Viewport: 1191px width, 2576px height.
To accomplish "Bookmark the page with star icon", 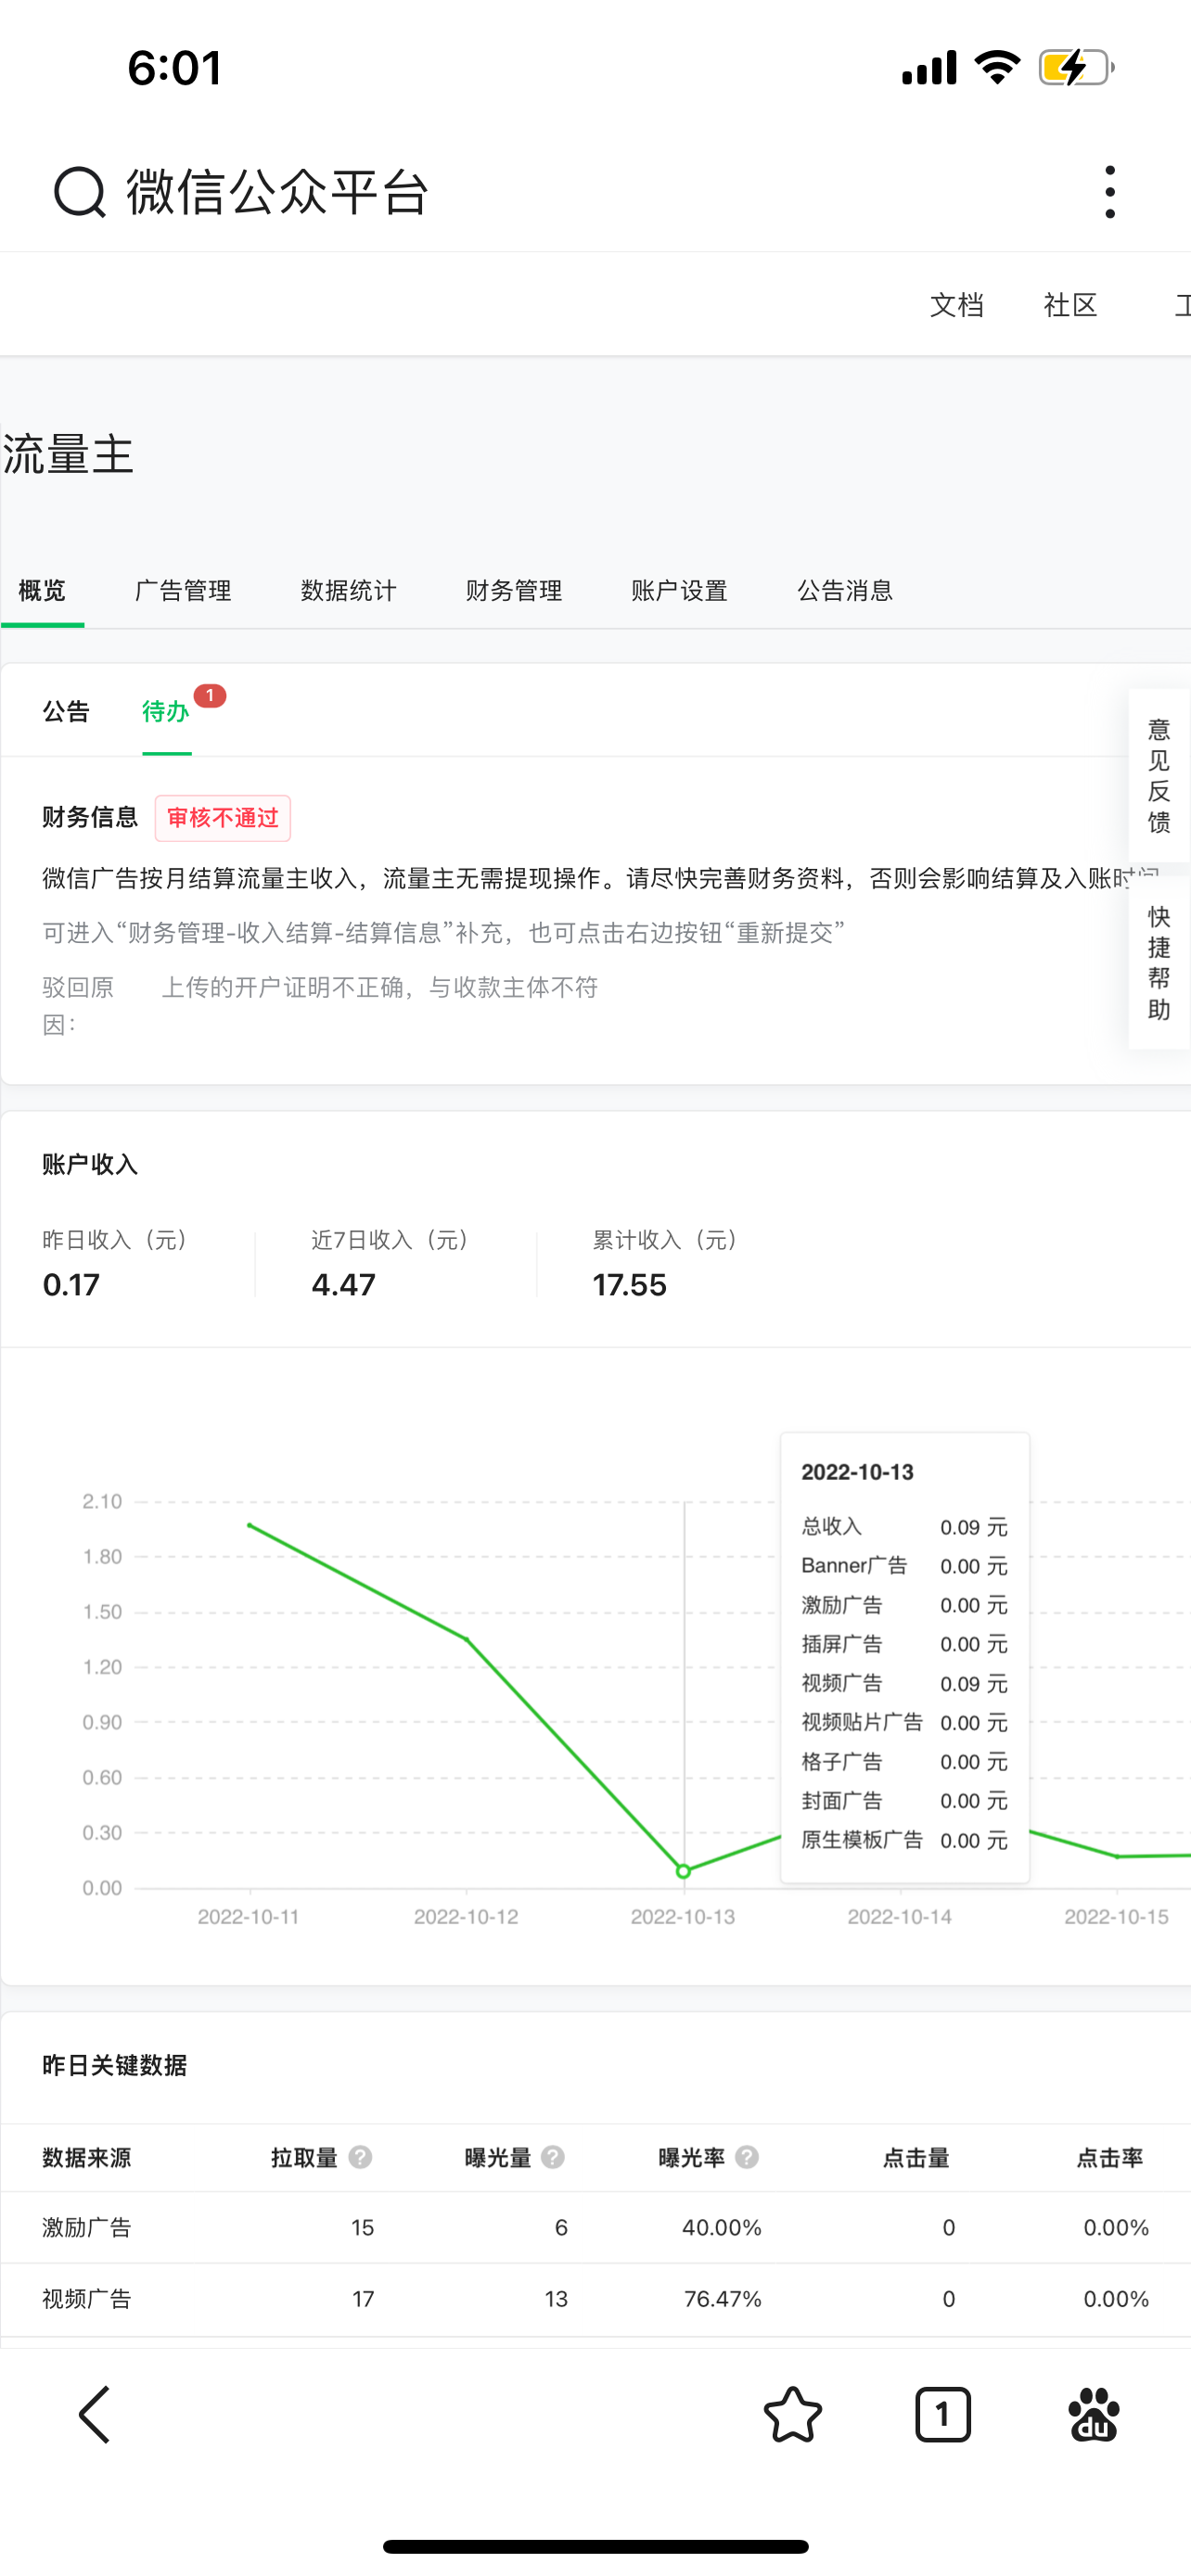I will [x=793, y=2415].
